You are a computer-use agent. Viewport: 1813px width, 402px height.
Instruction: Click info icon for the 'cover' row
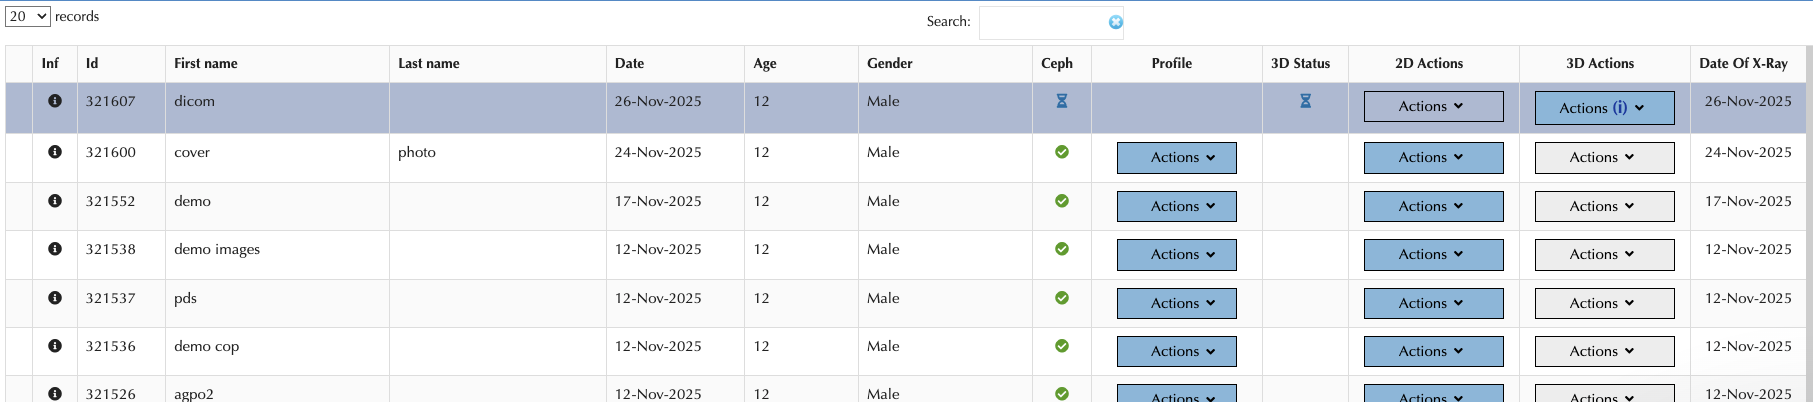click(55, 152)
